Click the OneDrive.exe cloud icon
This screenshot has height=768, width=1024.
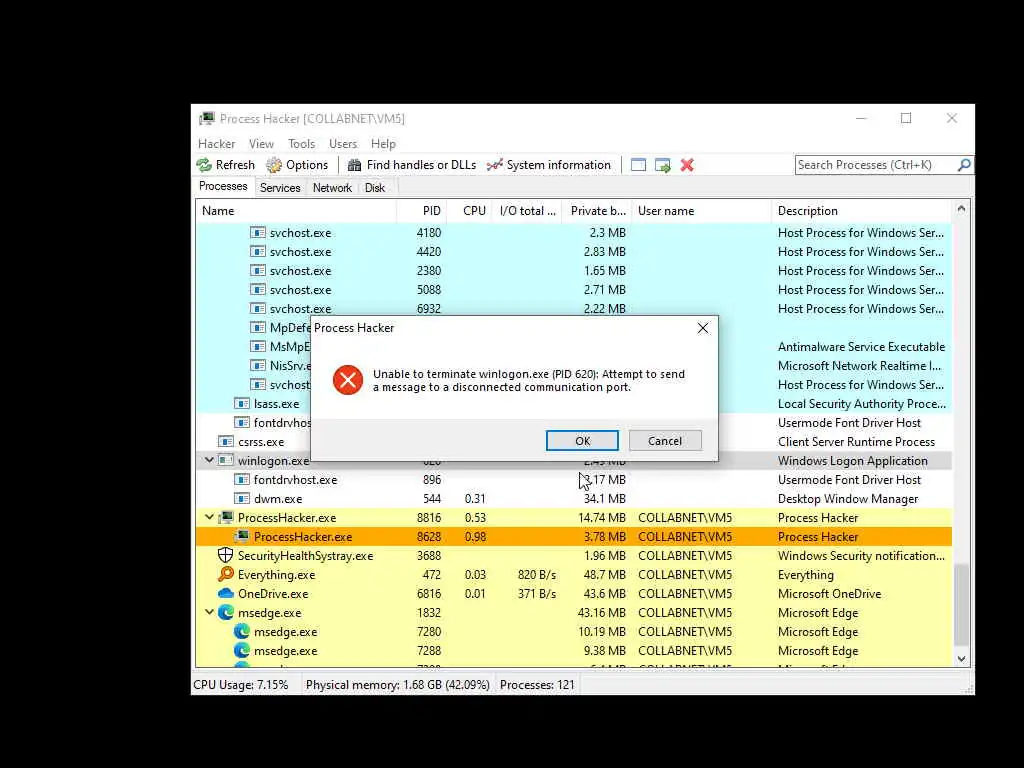pos(225,594)
